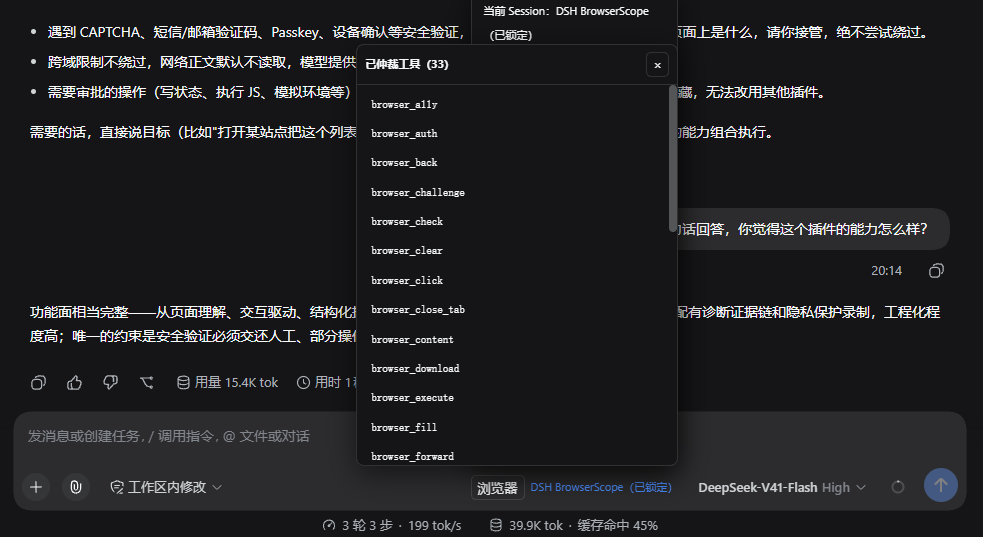Viewport: 983px width, 537px height.
Task: Click the 20:14 timestamp
Action: [886, 271]
